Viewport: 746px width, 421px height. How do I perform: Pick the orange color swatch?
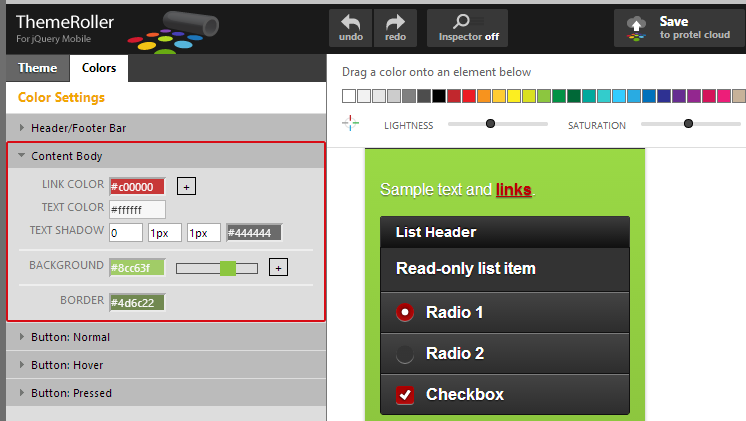pos(484,96)
